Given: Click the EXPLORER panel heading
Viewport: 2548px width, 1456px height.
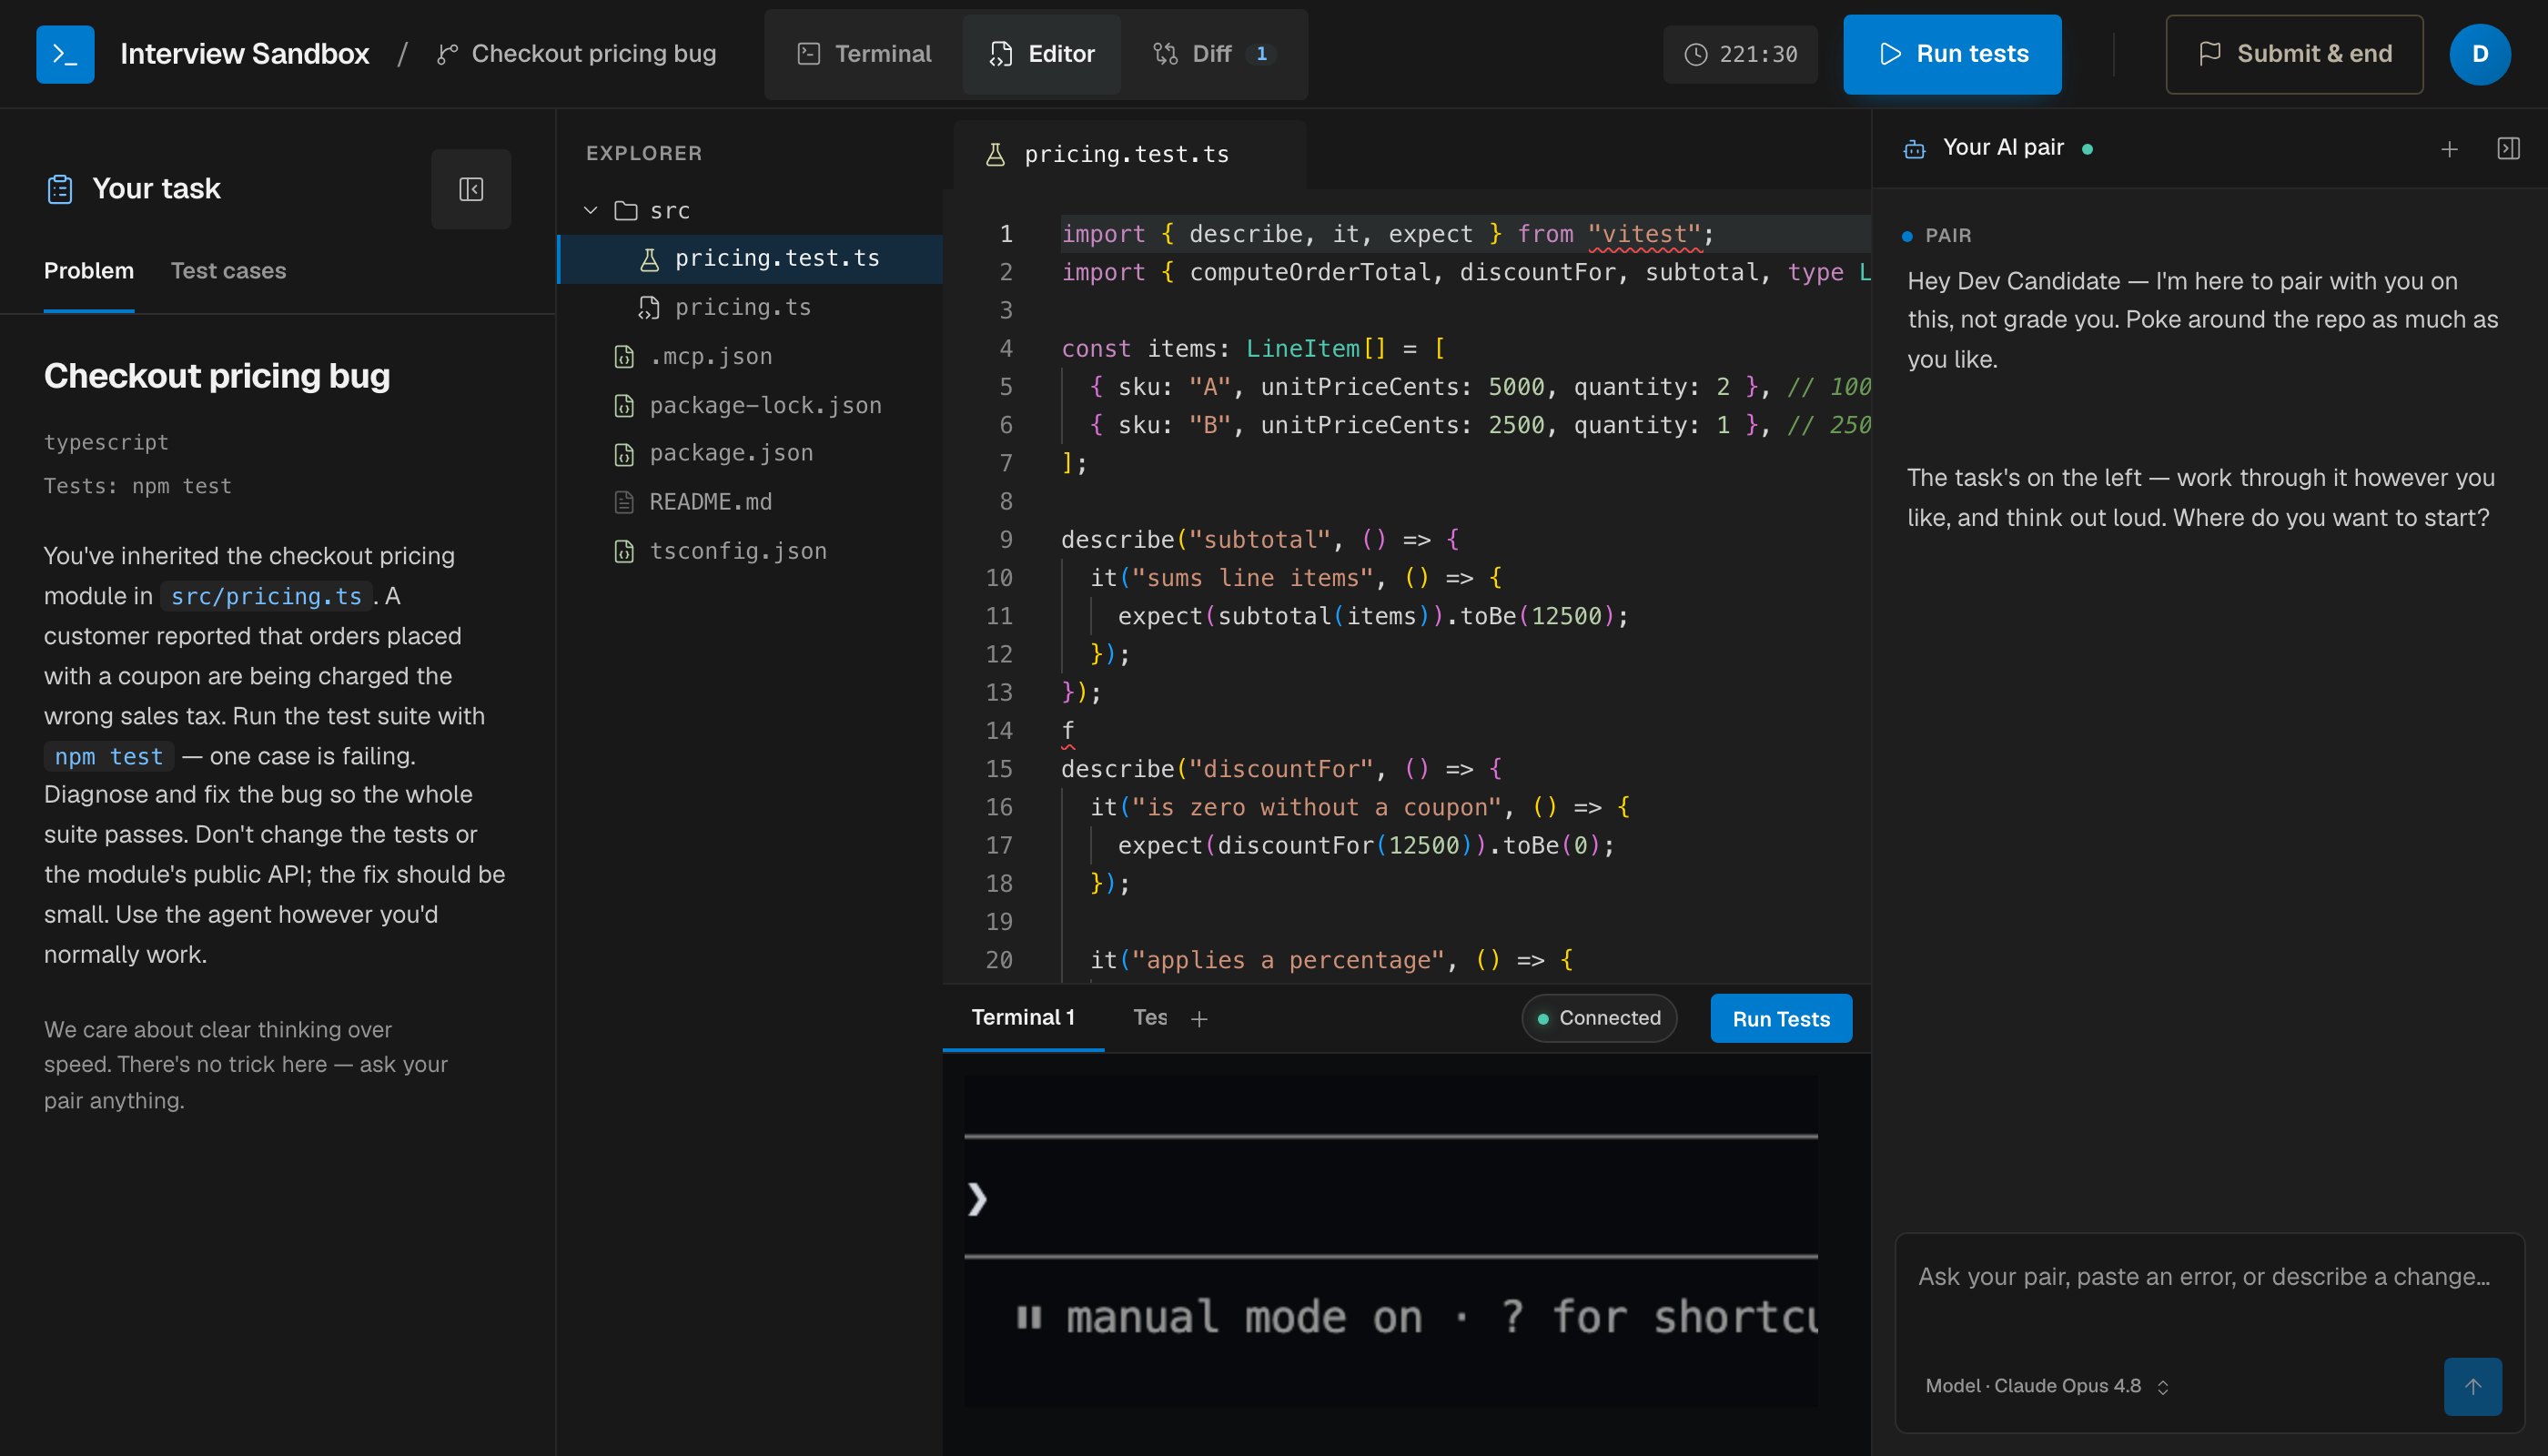Looking at the screenshot, I should click(x=644, y=154).
